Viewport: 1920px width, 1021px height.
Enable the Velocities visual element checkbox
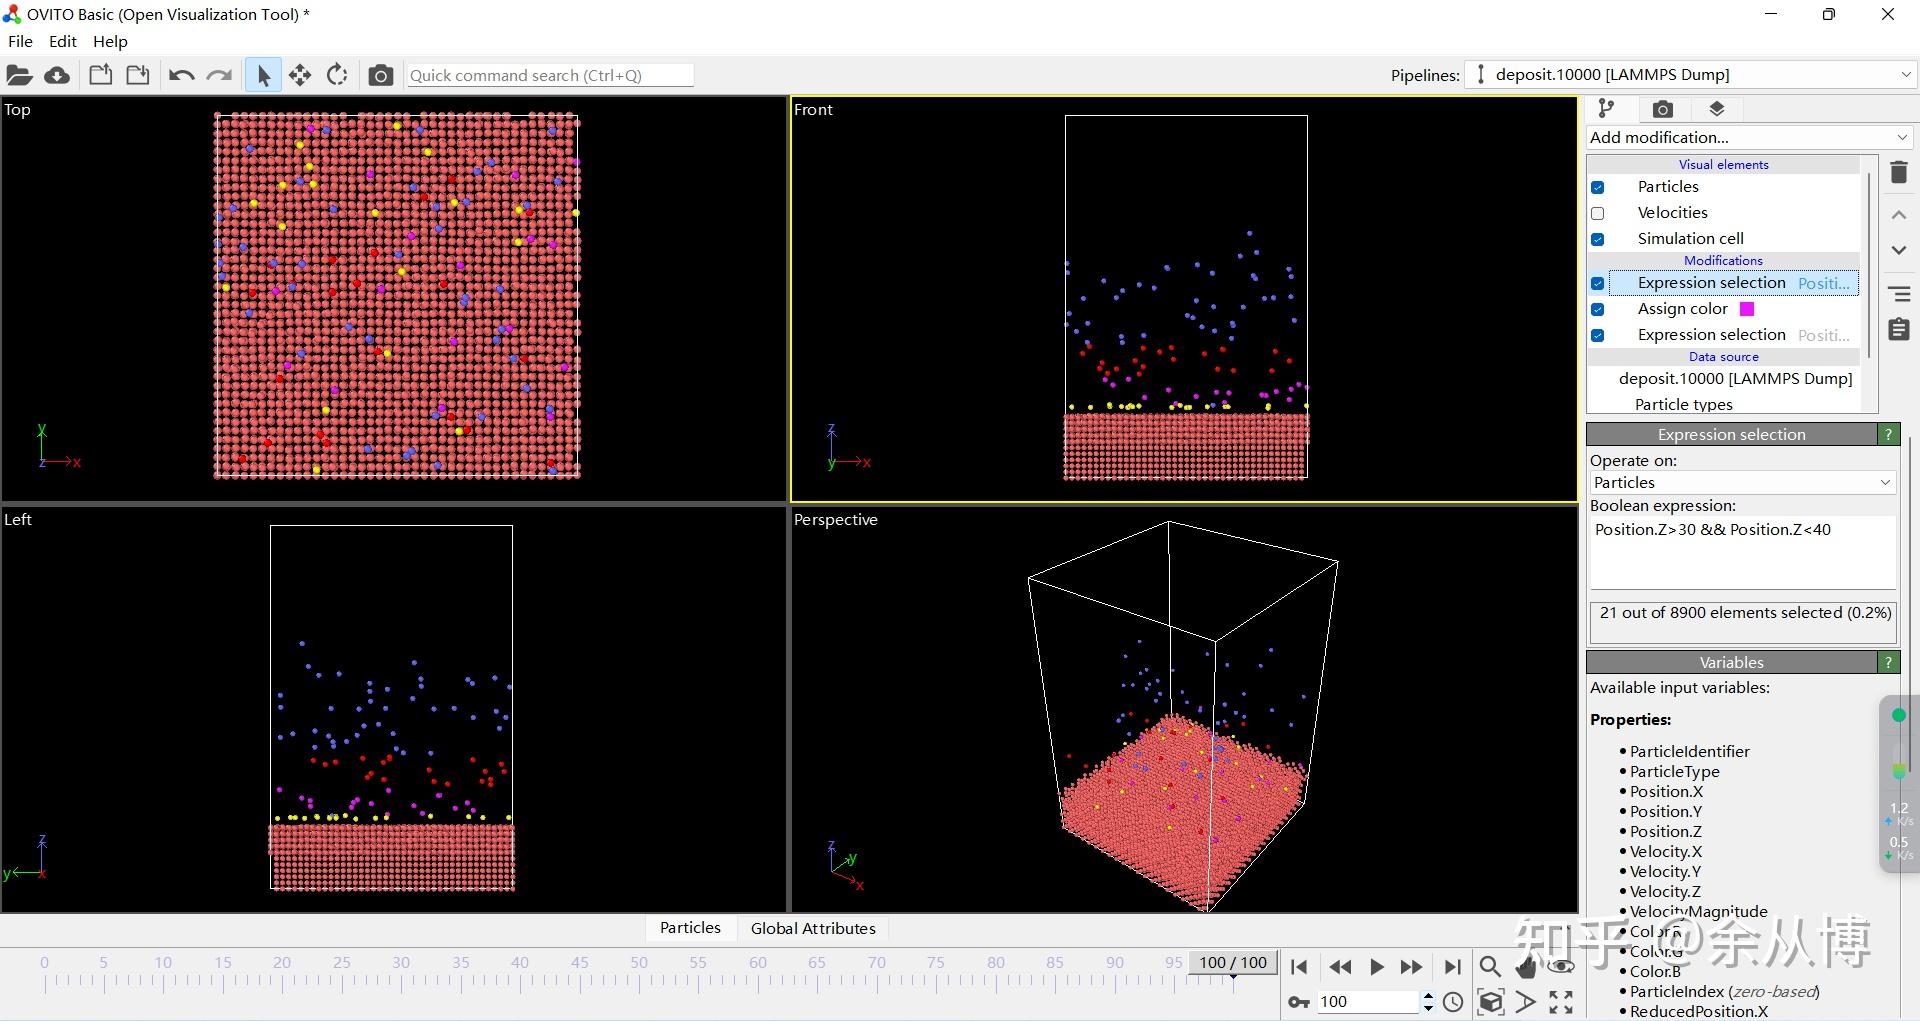(x=1598, y=213)
